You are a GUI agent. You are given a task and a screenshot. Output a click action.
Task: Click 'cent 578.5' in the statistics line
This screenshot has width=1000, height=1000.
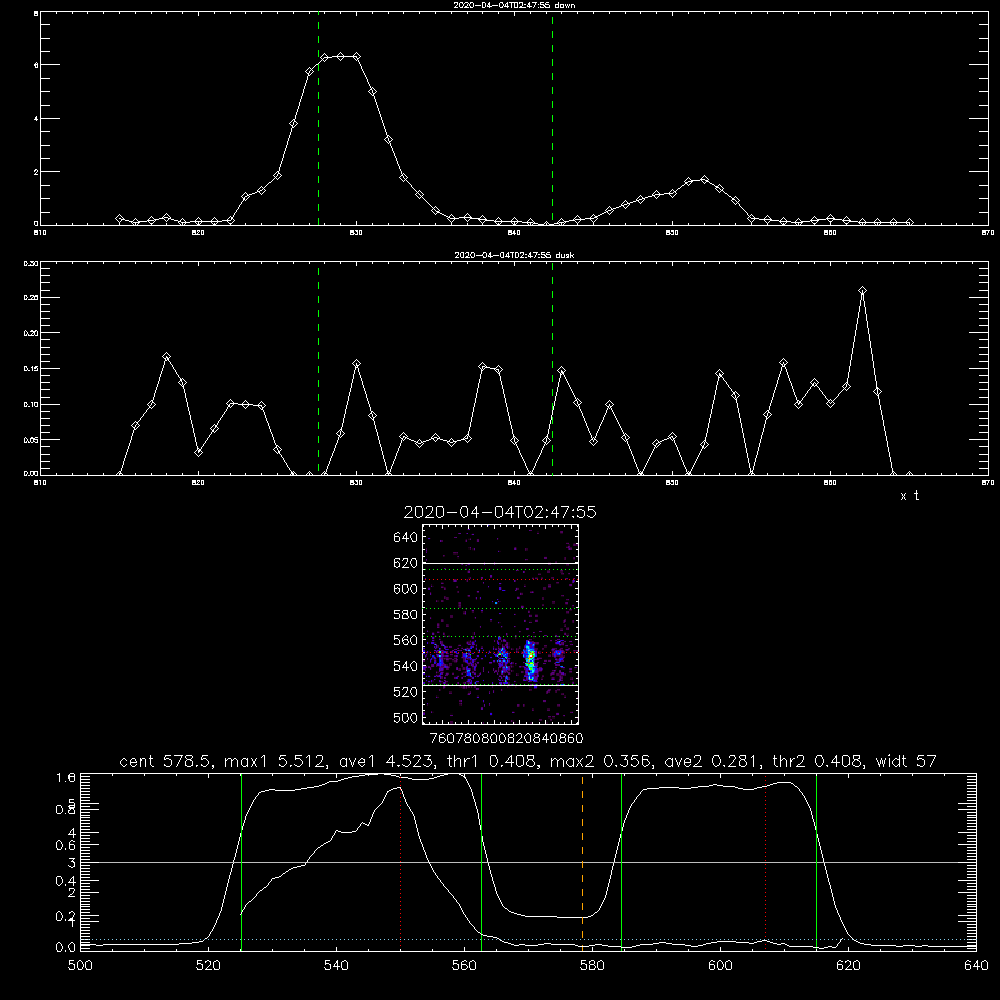point(166,761)
